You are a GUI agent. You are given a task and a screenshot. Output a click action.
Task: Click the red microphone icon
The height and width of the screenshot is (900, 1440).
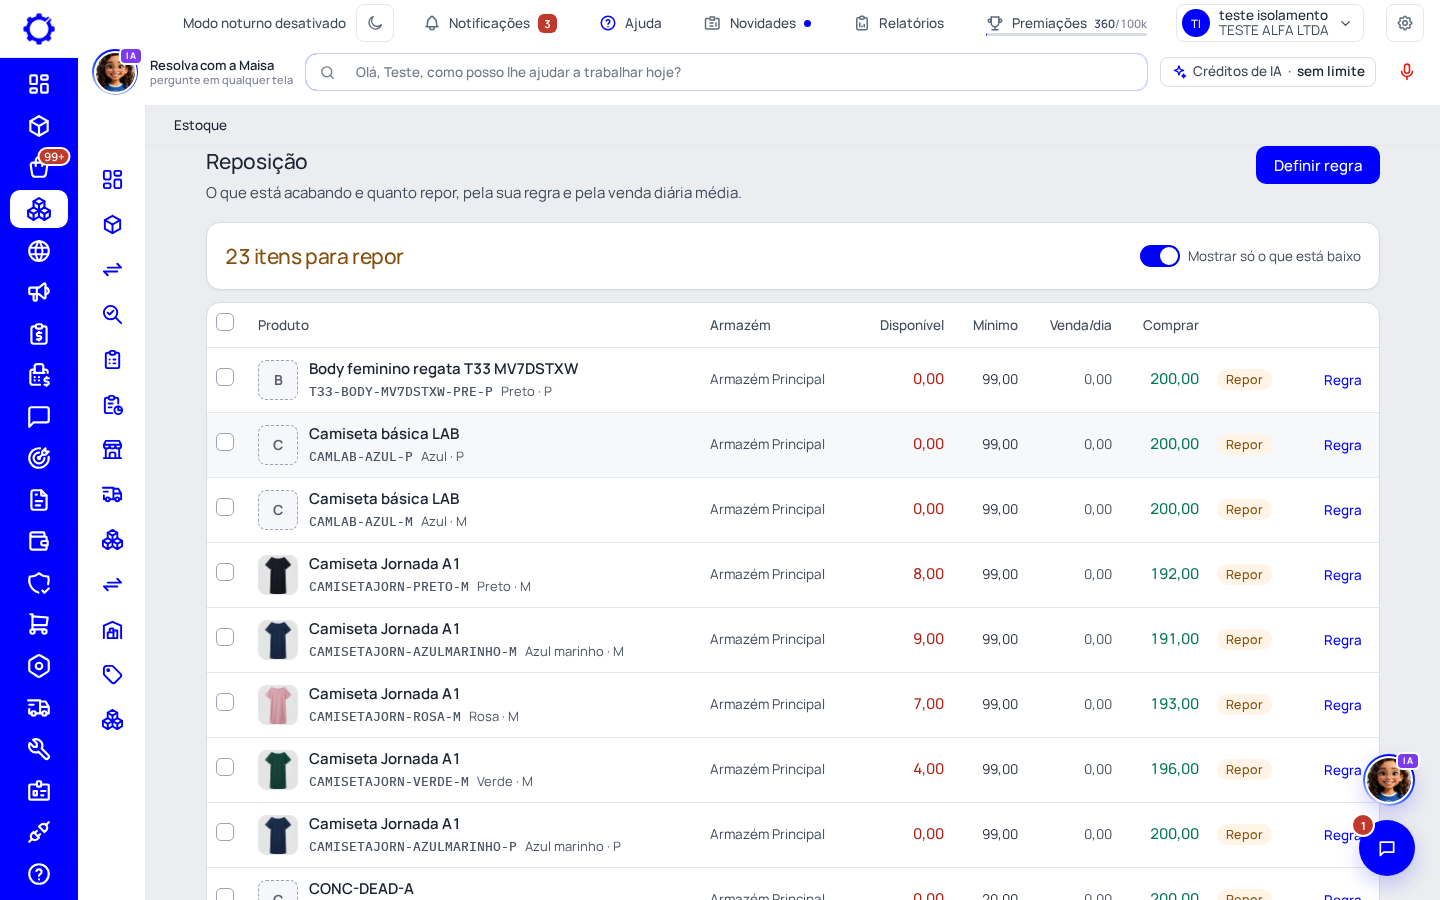click(x=1407, y=72)
